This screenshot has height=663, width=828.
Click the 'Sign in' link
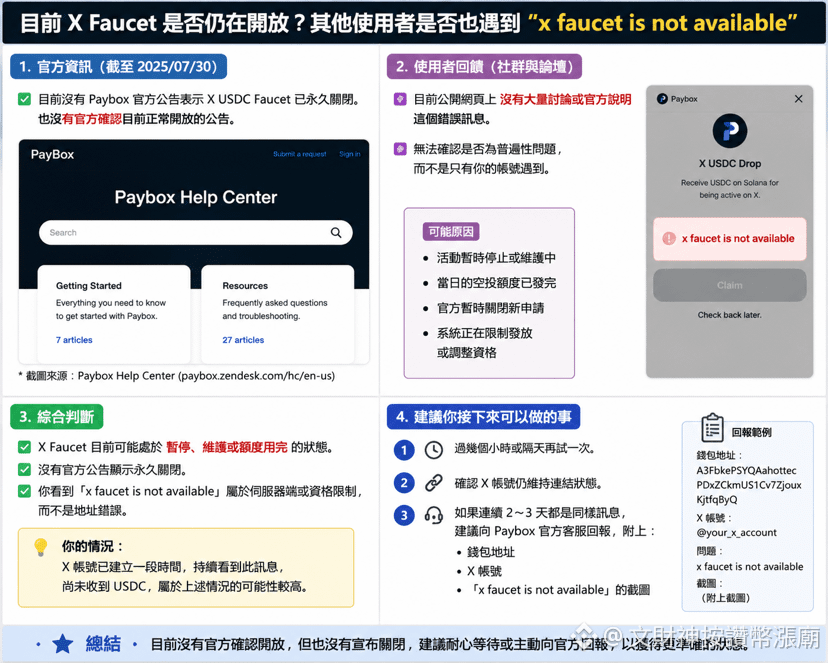tap(350, 154)
